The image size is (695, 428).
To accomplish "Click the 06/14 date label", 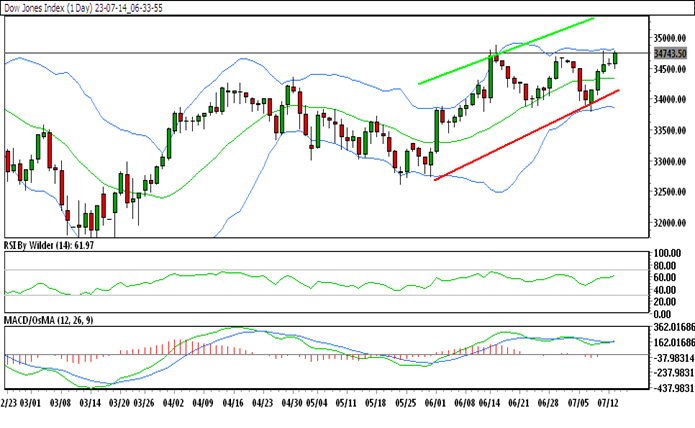I will click(490, 403).
